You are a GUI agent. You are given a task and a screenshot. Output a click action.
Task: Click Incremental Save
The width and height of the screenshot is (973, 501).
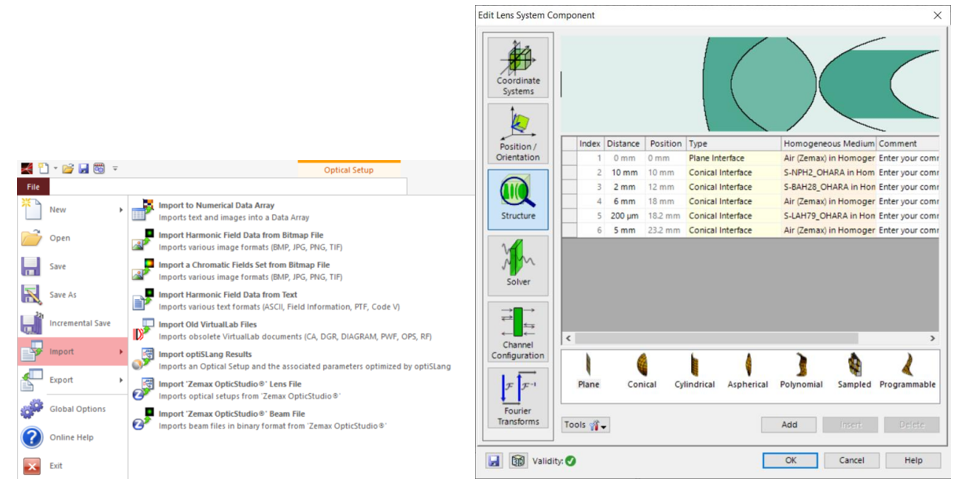pos(72,323)
